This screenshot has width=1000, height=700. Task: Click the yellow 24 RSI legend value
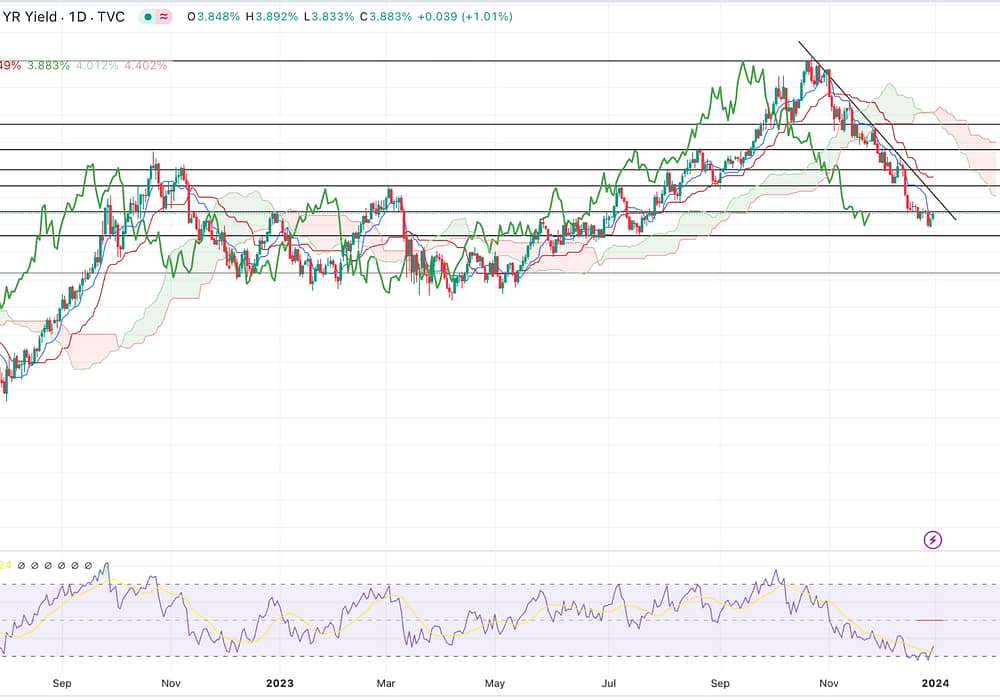tap(6, 565)
